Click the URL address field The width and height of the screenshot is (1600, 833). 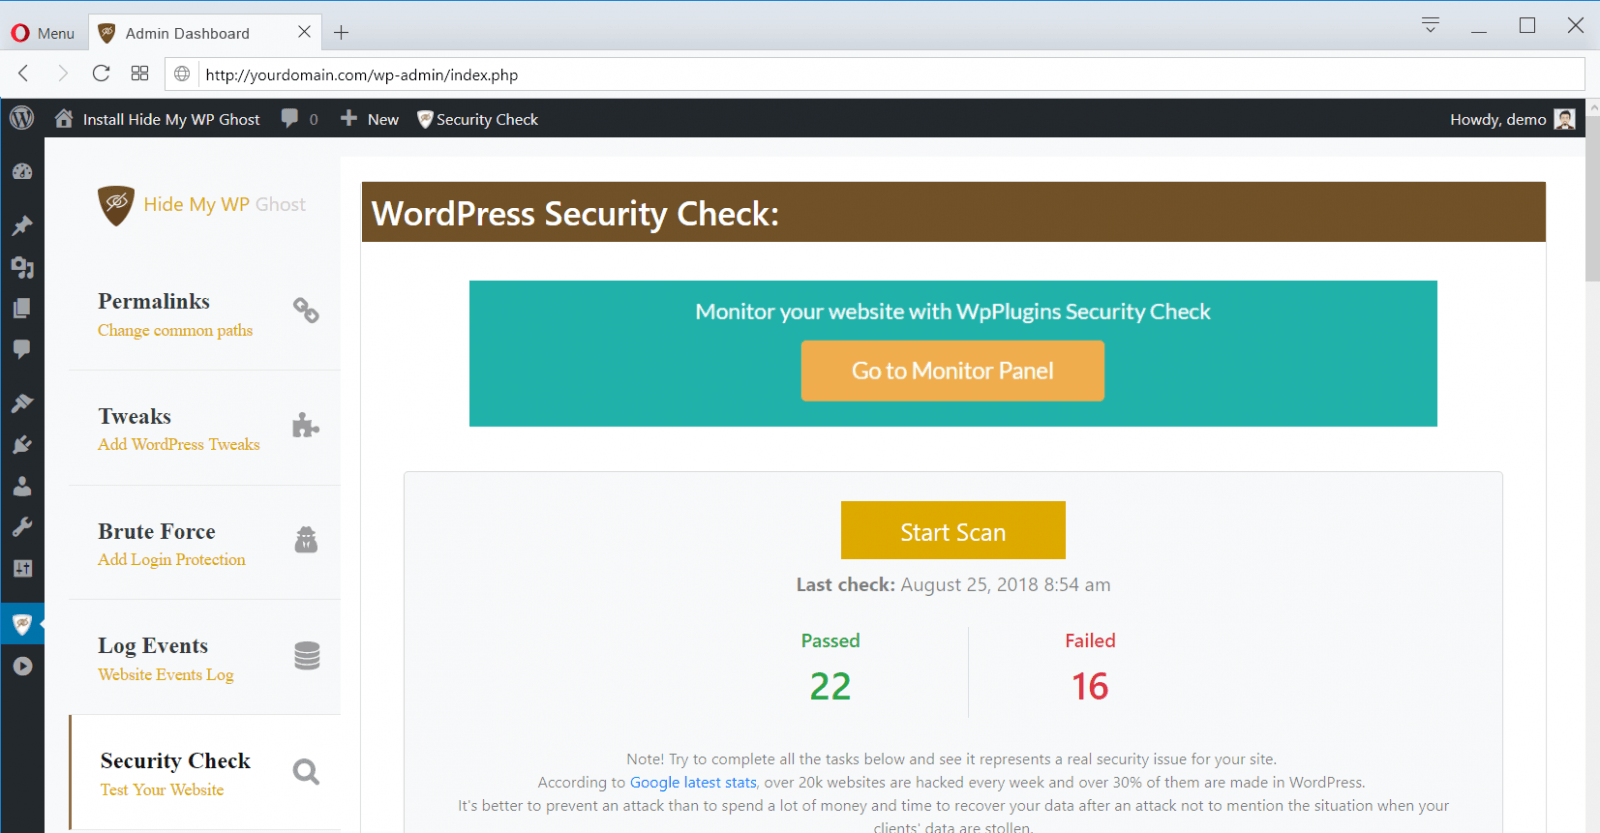point(880,75)
